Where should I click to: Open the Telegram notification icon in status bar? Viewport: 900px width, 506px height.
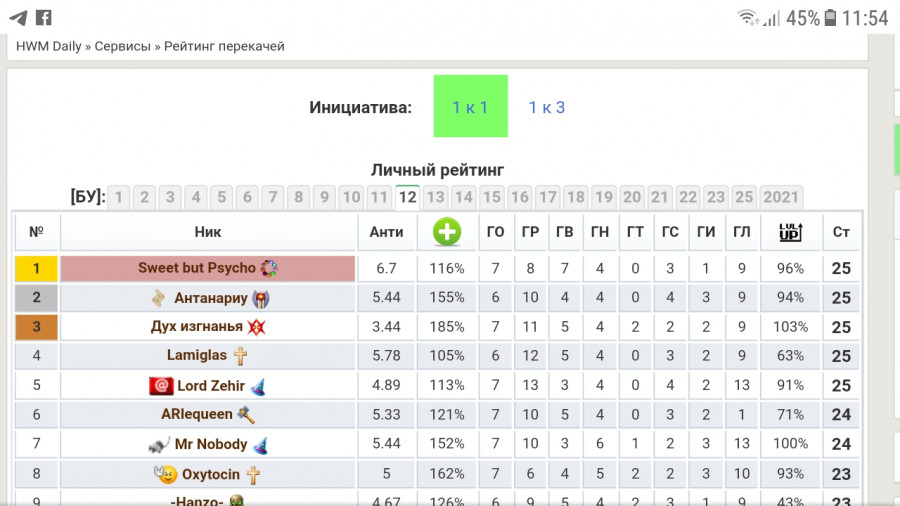(x=18, y=18)
